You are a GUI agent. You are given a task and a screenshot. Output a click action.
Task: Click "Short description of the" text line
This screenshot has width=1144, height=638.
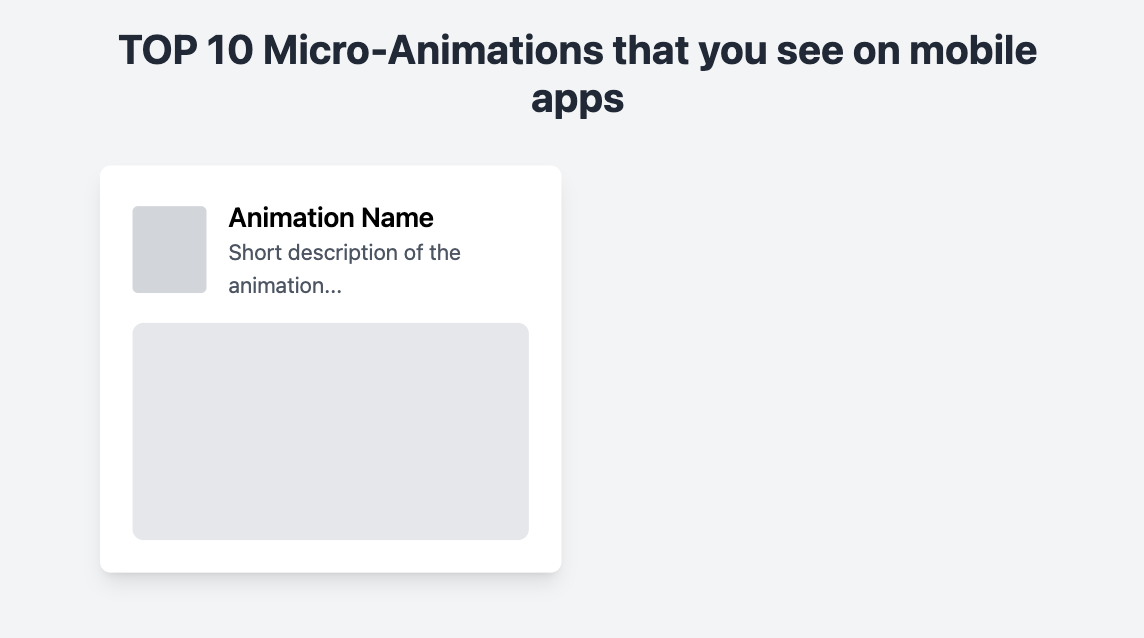tap(344, 252)
